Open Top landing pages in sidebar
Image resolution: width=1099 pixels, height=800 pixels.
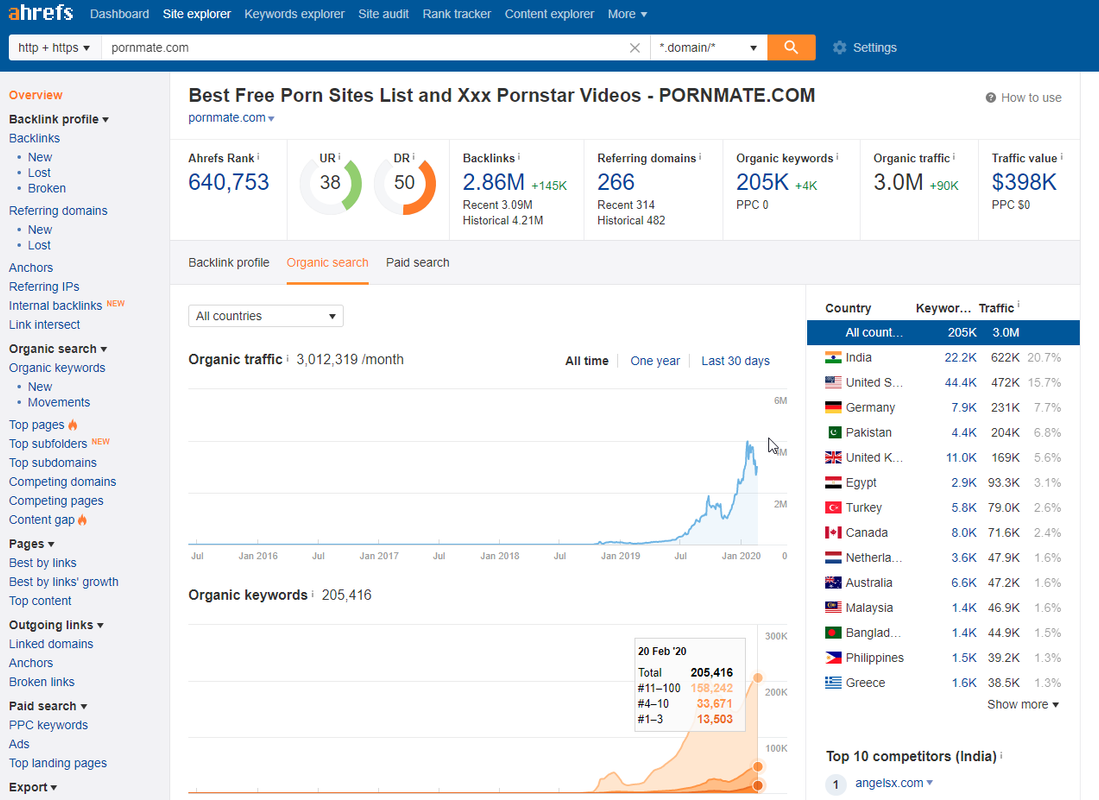[x=58, y=763]
